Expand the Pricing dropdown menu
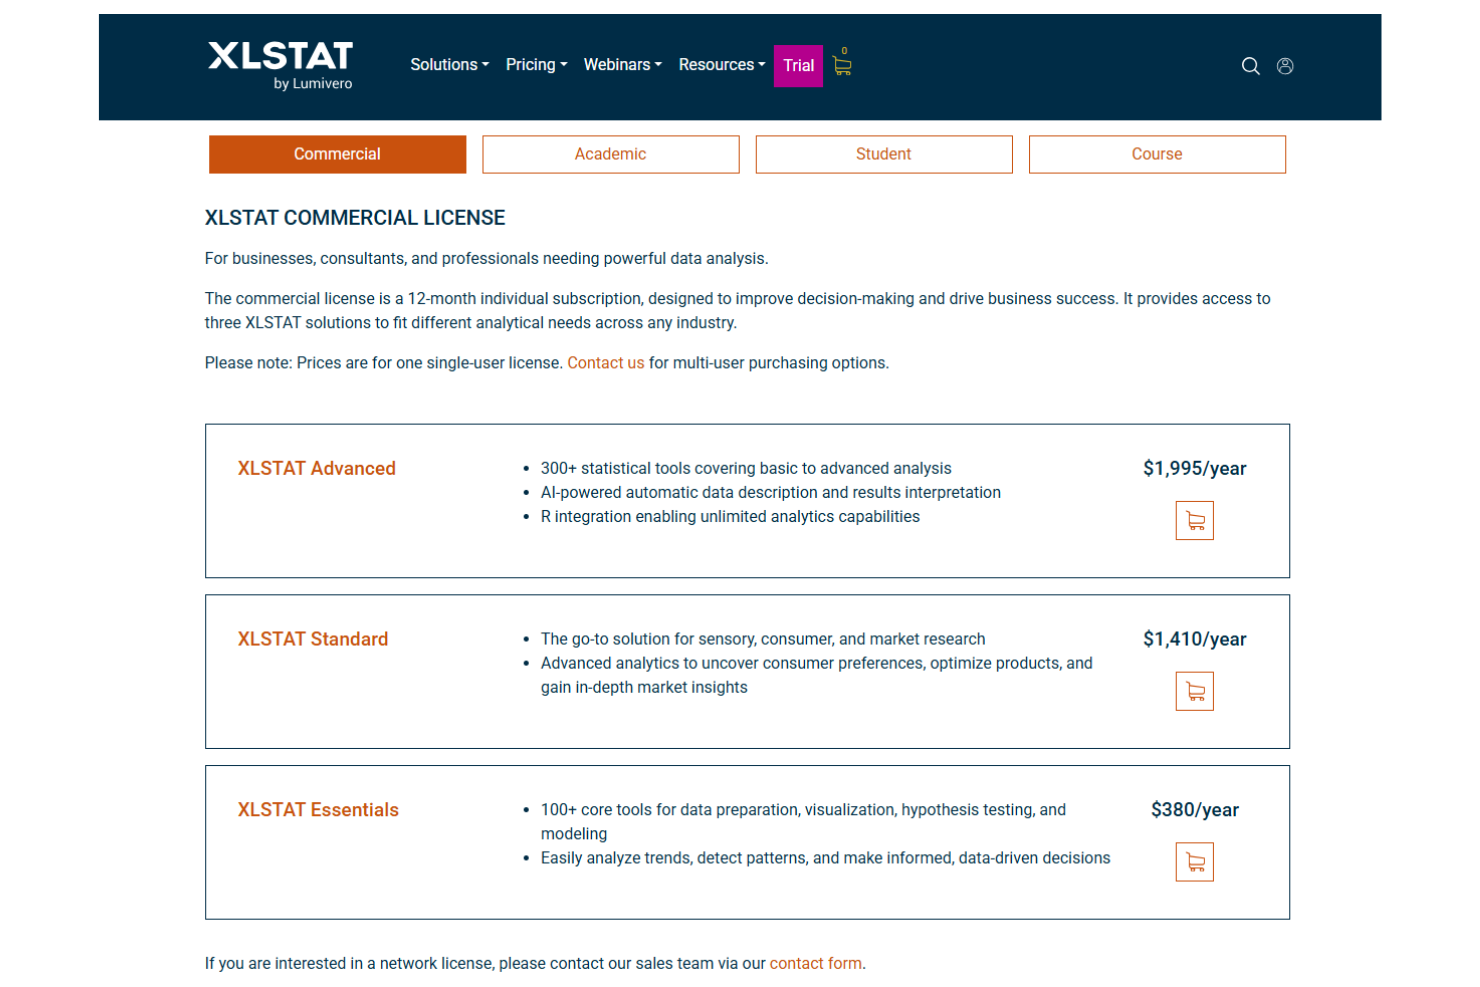This screenshot has width=1480, height=987. [x=536, y=65]
